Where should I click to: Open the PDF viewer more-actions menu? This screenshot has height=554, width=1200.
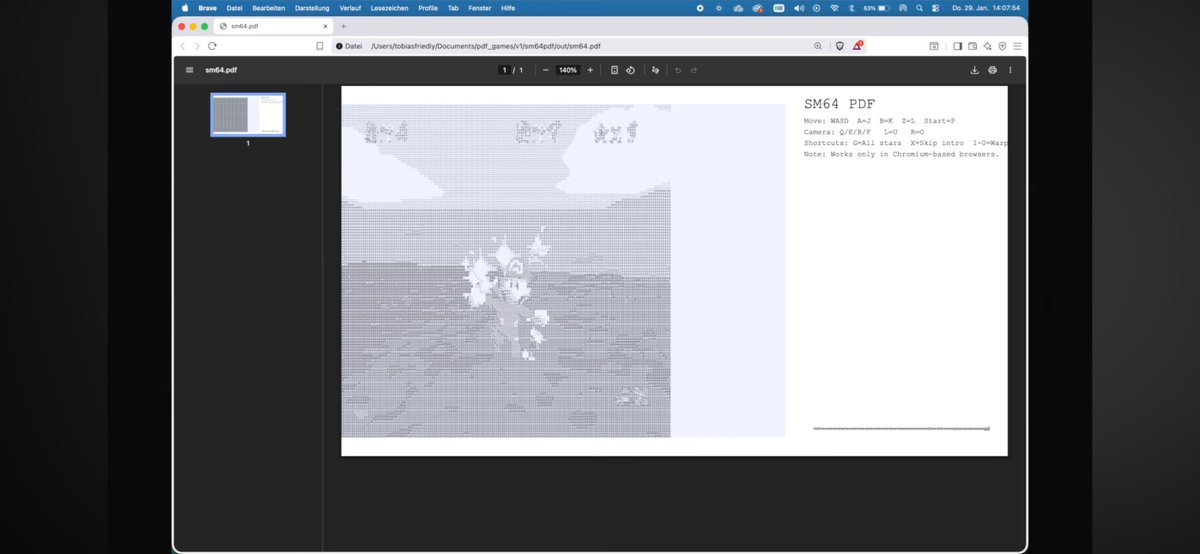[1010, 70]
